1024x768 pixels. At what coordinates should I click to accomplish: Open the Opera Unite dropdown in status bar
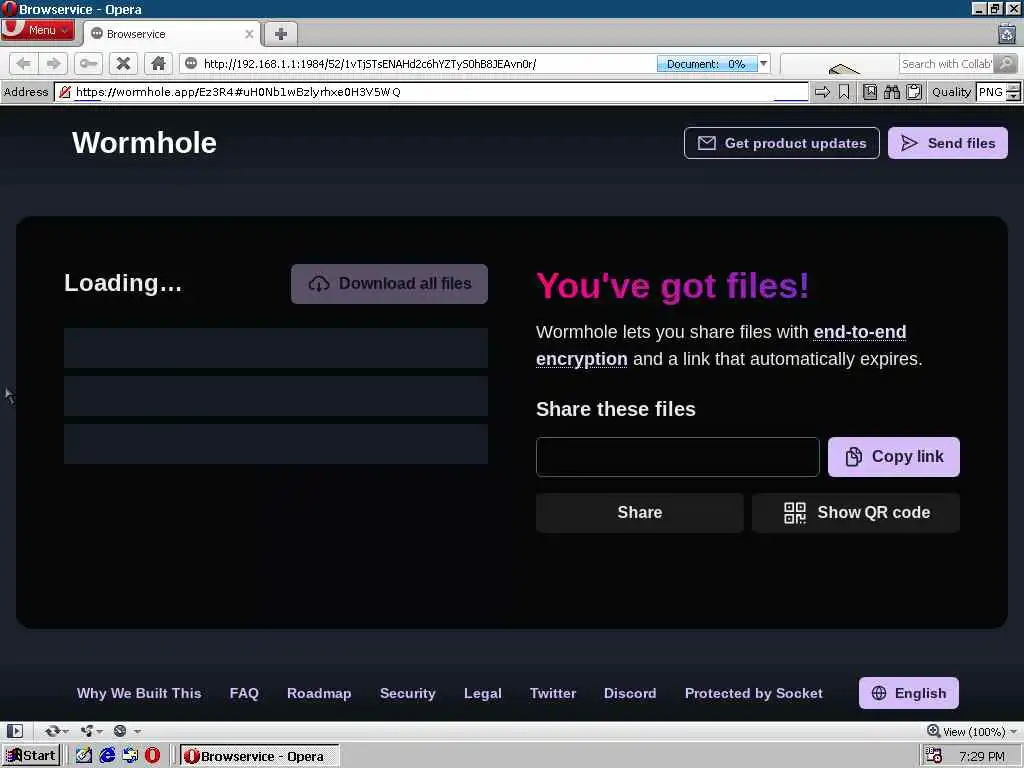pyautogui.click(x=91, y=731)
